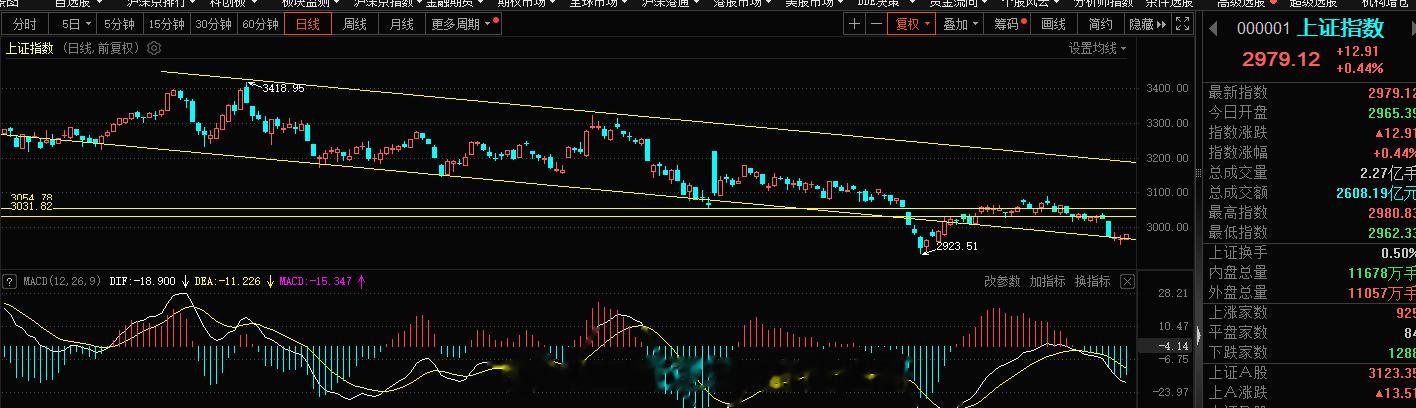1416x408 pixels.
Task: Expand the 设置均线 moving average dropdown
Action: (x=1098, y=48)
